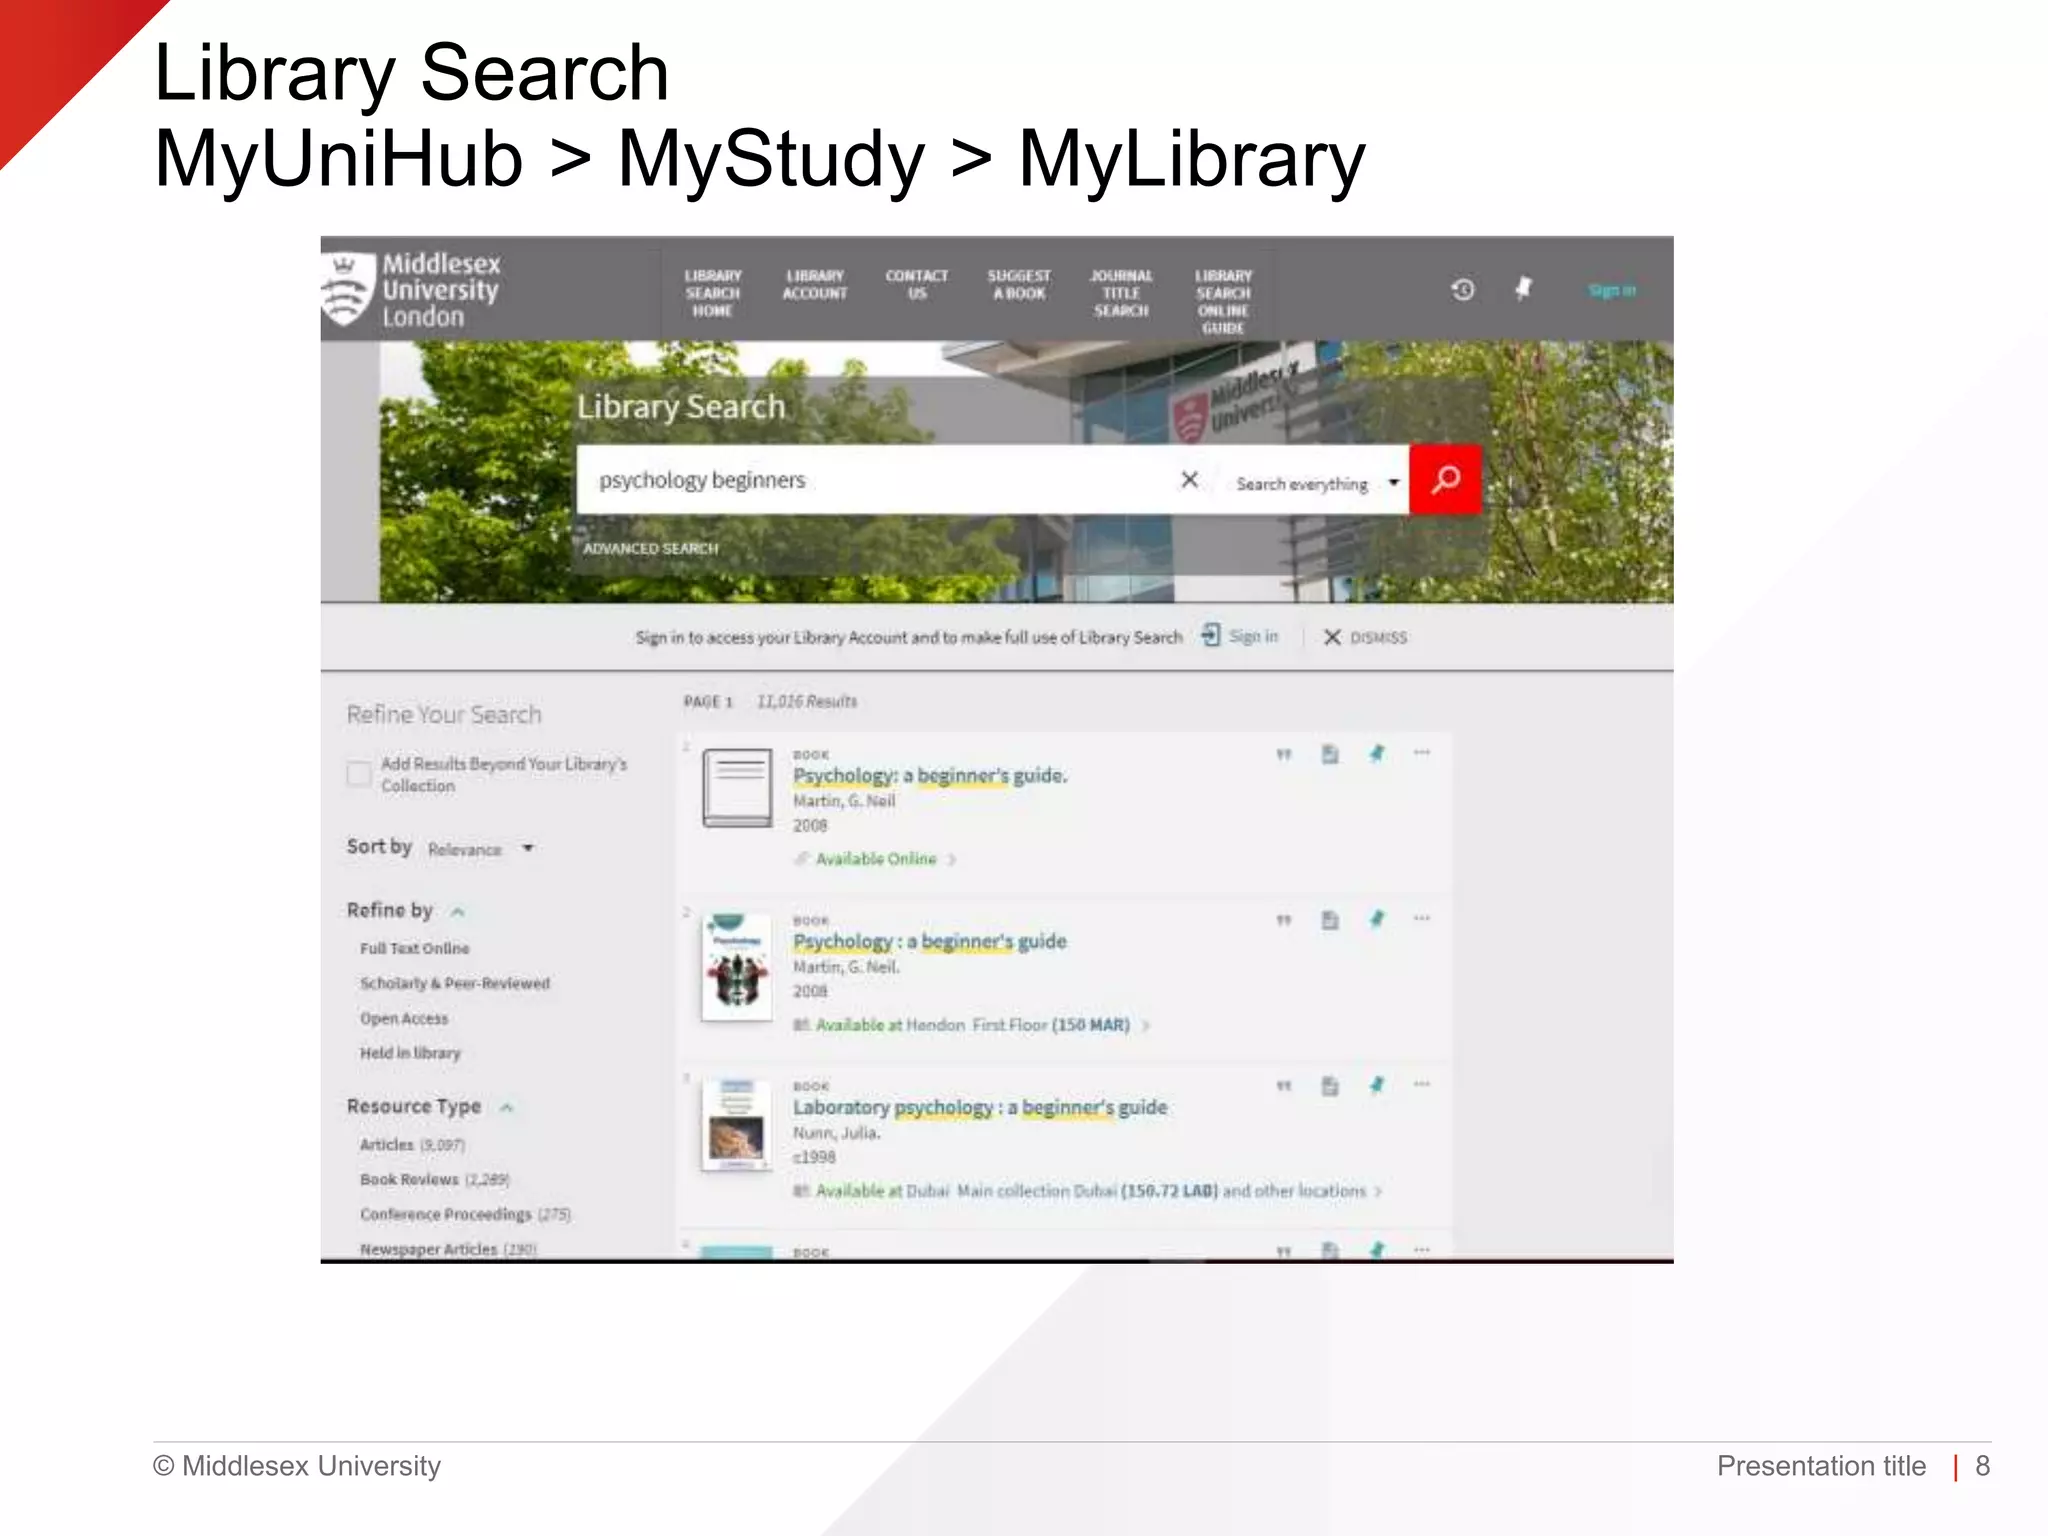
Task: Open Contact Us menu item
Action: pyautogui.click(x=917, y=285)
